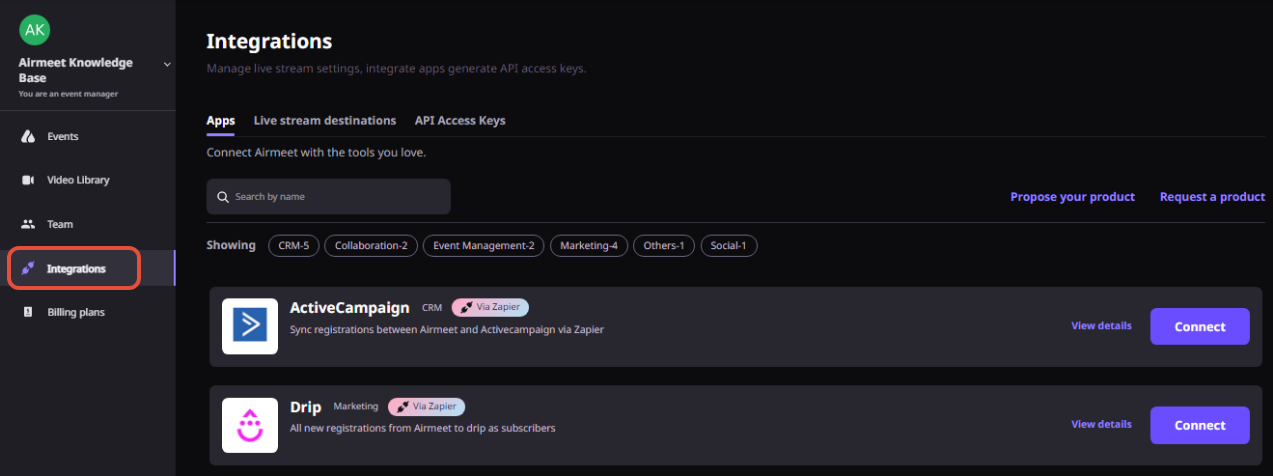Open the Team people icon
Image resolution: width=1273 pixels, height=476 pixels.
(28, 224)
